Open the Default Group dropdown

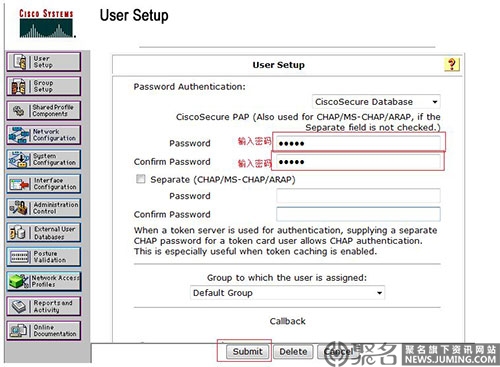click(287, 293)
